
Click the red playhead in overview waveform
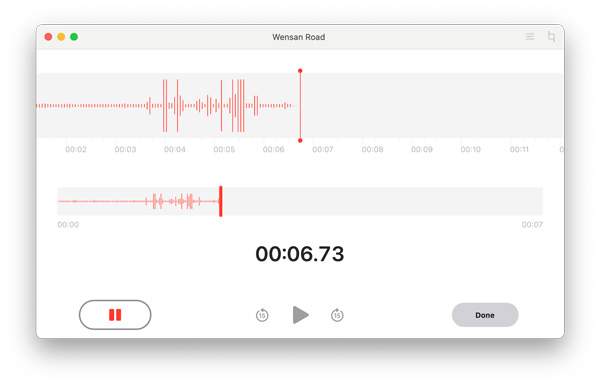(221, 201)
